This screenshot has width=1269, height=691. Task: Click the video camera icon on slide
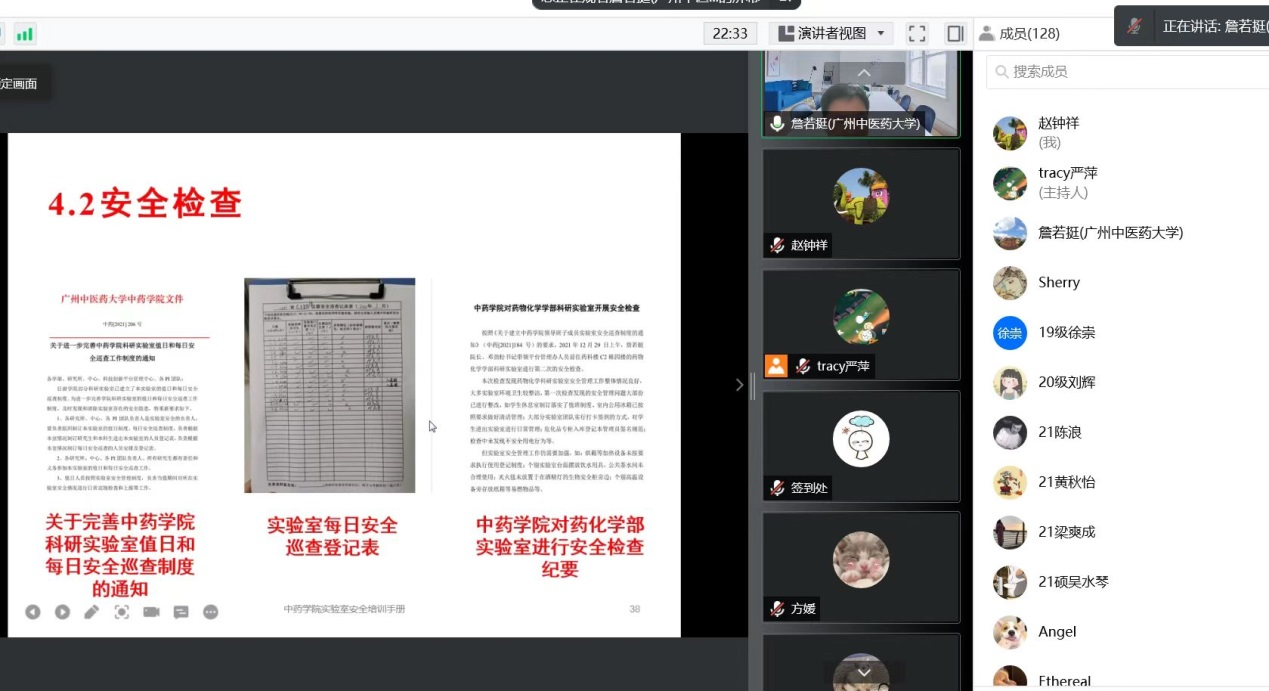click(x=151, y=611)
